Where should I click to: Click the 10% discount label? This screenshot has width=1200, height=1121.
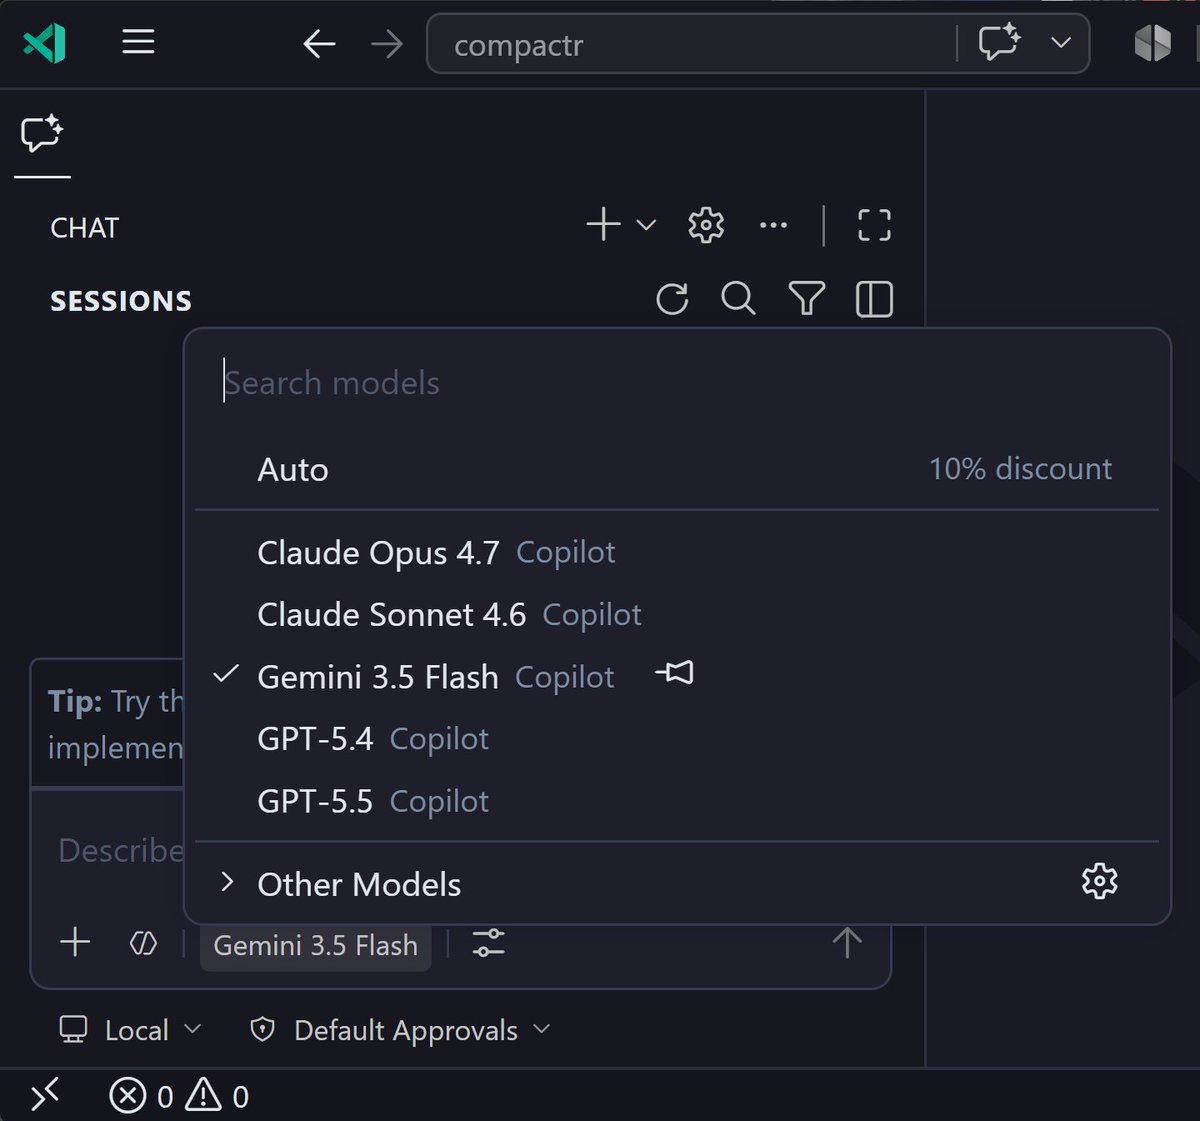(1020, 469)
